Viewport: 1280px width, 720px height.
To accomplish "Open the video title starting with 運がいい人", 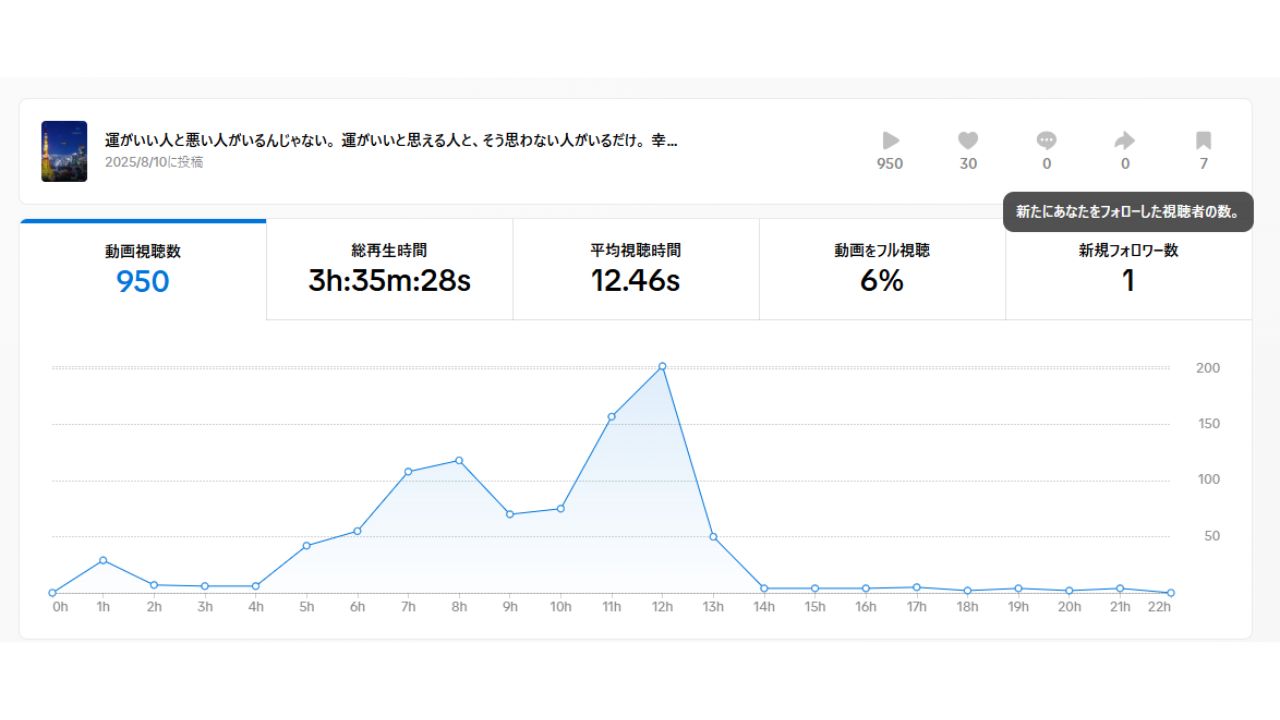I will tap(391, 141).
